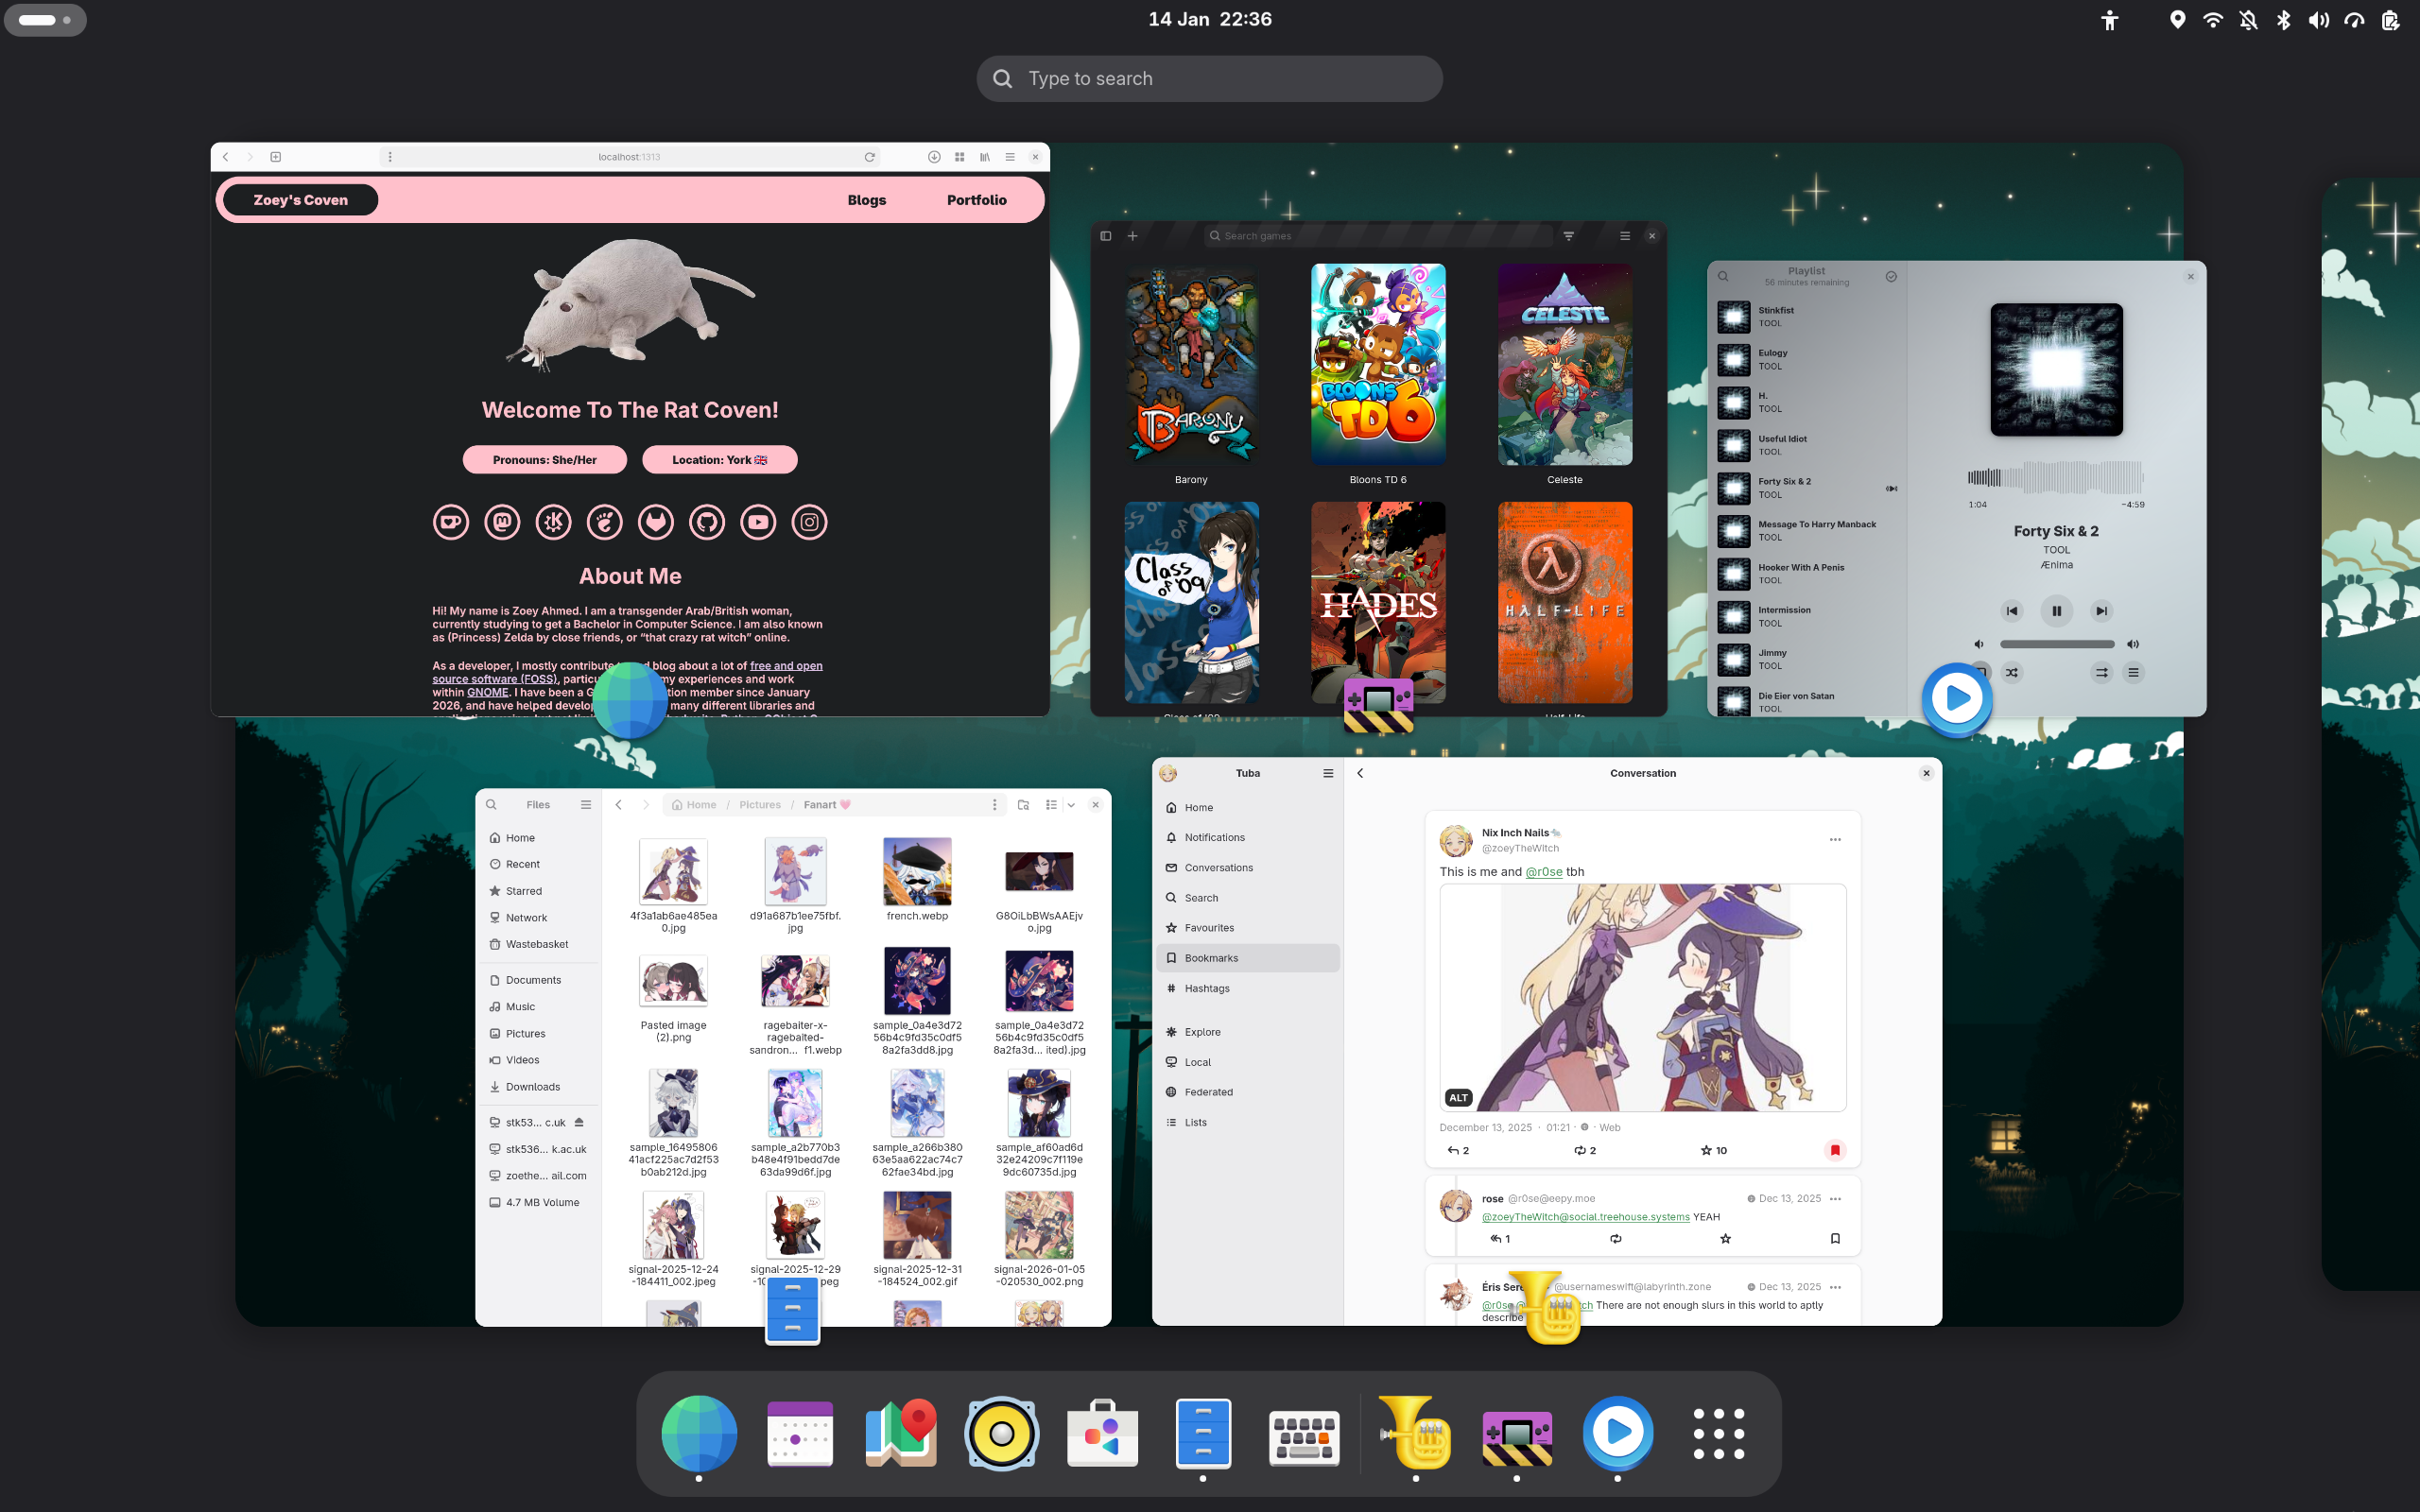This screenshot has width=2420, height=1512.
Task: Click filter icon in game library header
Action: (x=1568, y=236)
